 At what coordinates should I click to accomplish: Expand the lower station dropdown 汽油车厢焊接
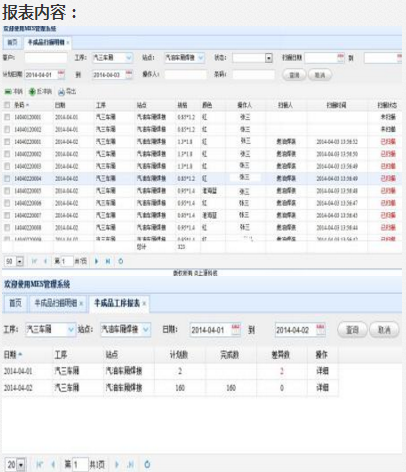[x=146, y=330]
